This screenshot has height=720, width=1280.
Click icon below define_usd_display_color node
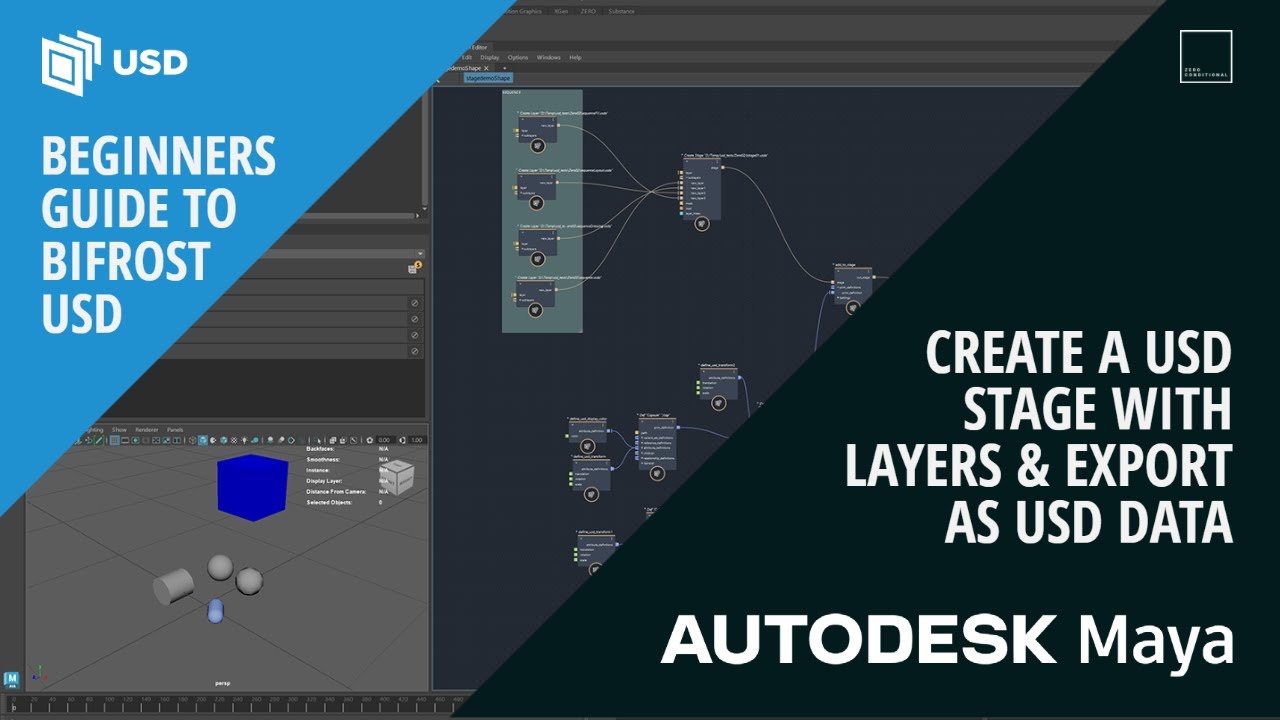pos(588,446)
